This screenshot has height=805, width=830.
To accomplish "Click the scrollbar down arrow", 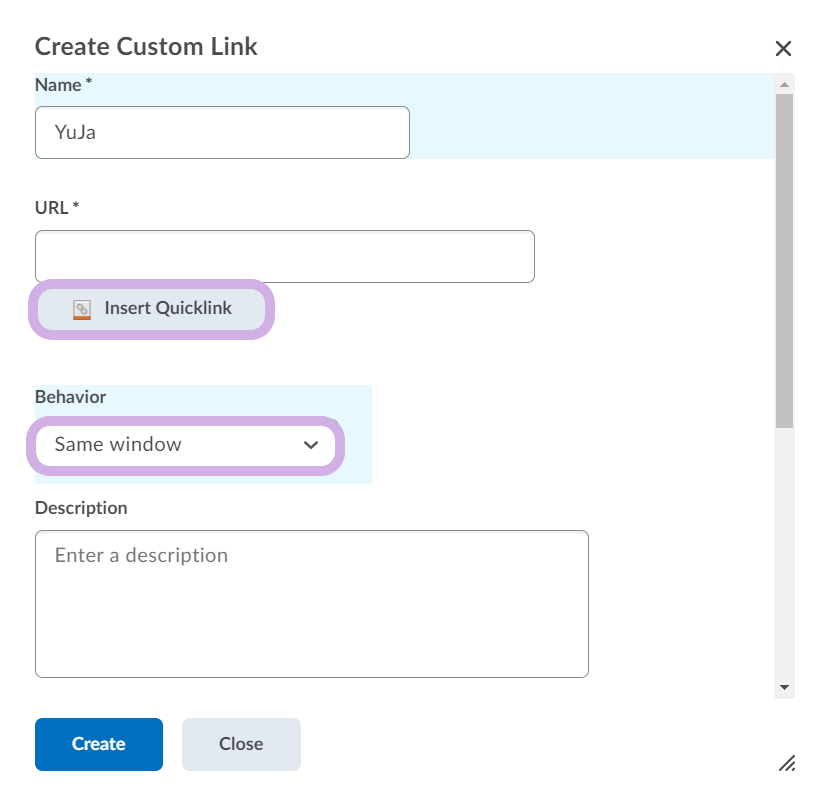I will coord(784,688).
